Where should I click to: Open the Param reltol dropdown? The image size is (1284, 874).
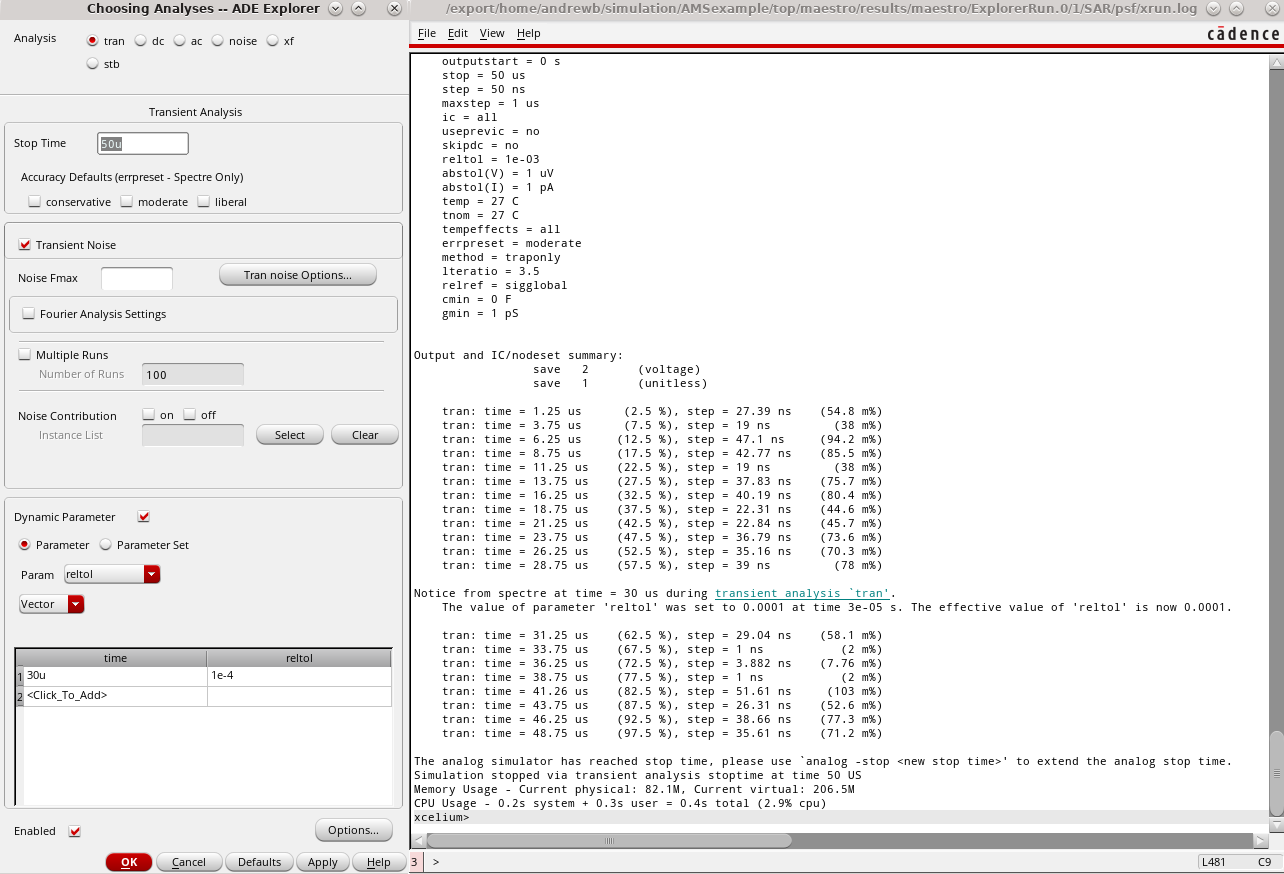(x=111, y=574)
